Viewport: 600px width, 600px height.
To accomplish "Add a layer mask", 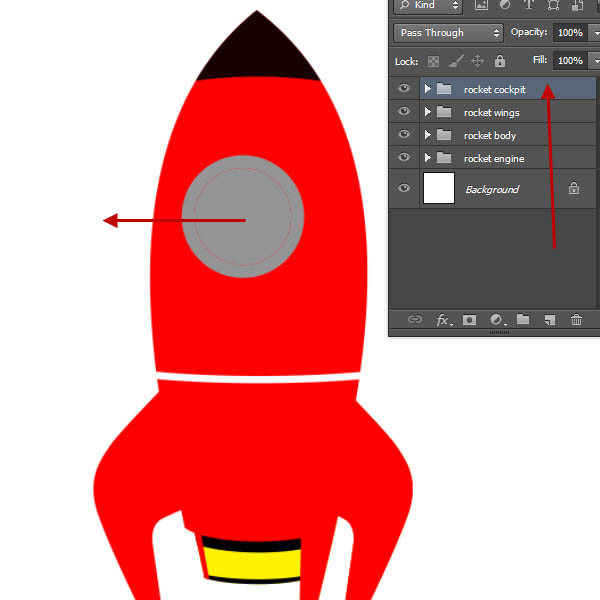I will 469,320.
